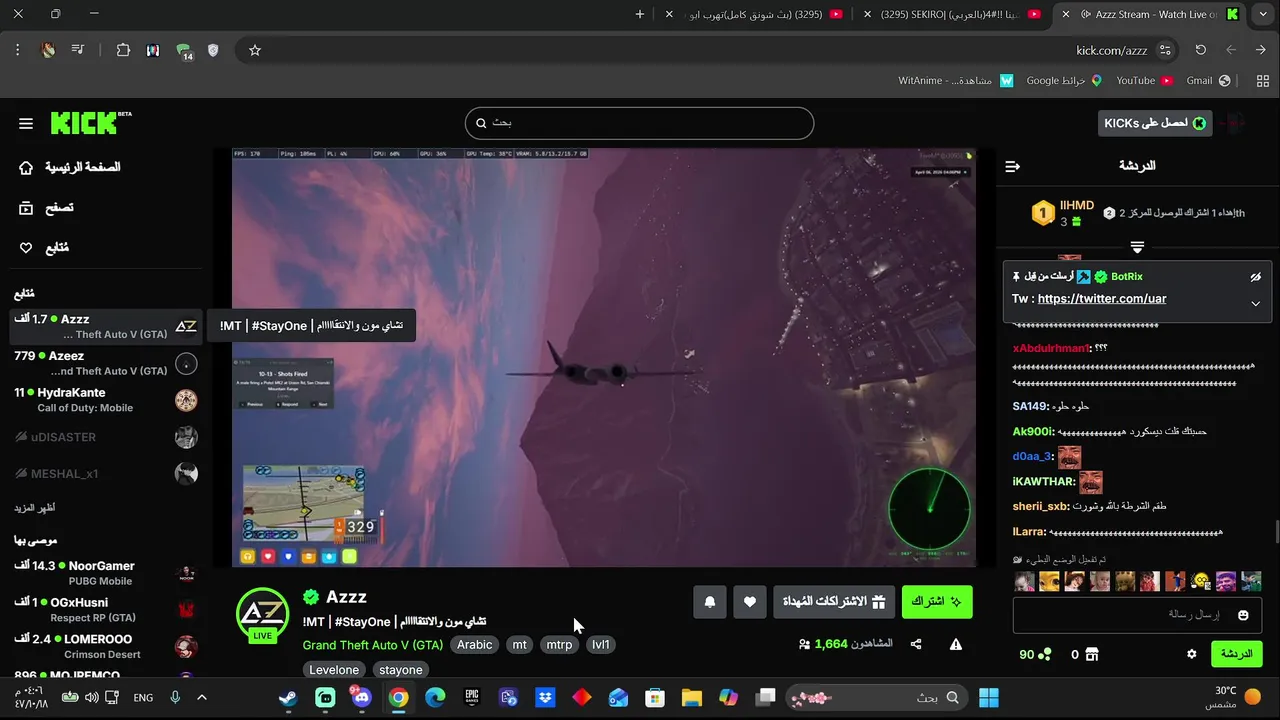Open the Kick hamburger navigation menu
Screen dimensions: 1280x720
pos(26,123)
